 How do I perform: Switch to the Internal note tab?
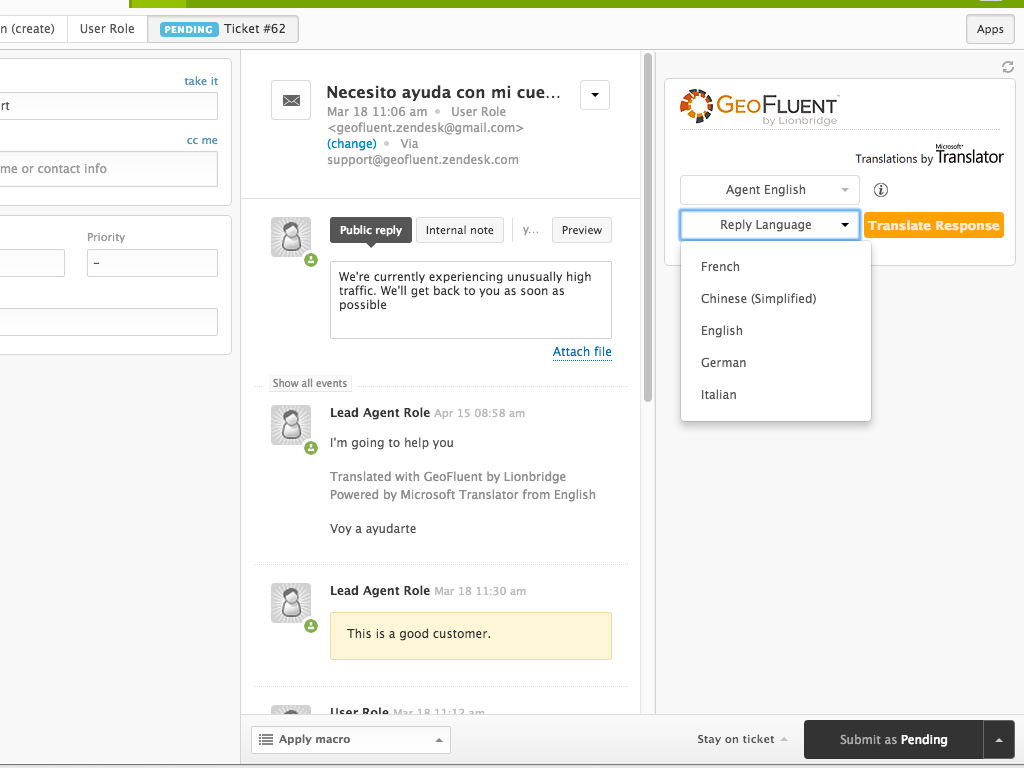(x=460, y=230)
